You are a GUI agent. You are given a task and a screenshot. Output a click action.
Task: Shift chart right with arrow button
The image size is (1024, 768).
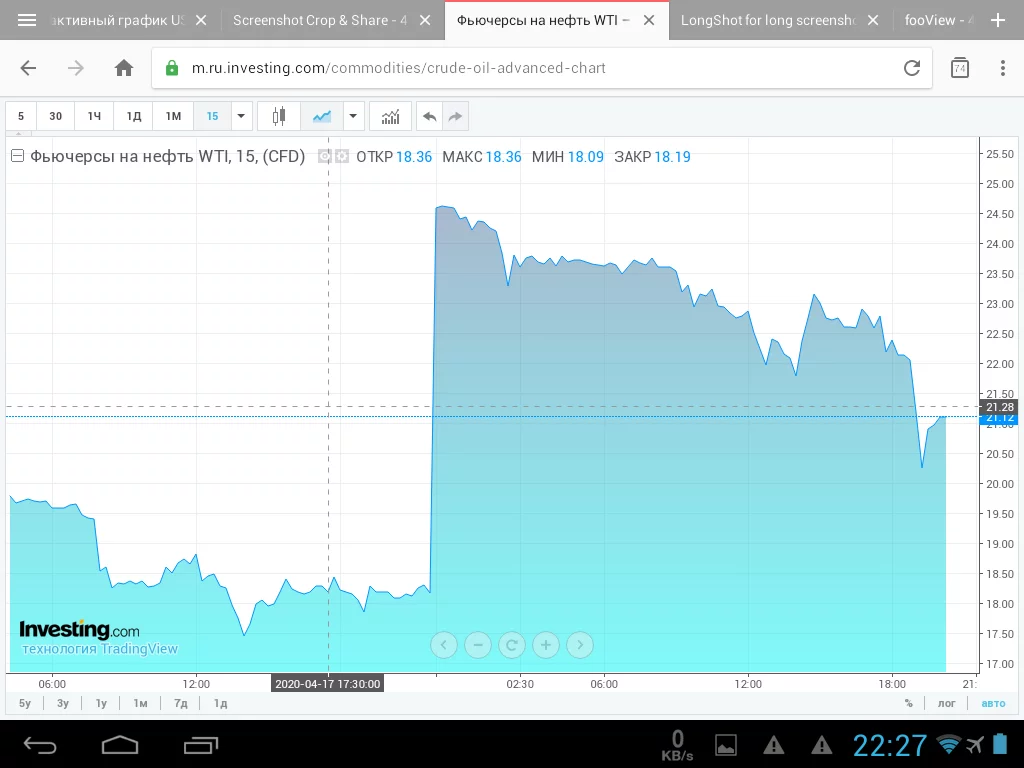(x=580, y=645)
